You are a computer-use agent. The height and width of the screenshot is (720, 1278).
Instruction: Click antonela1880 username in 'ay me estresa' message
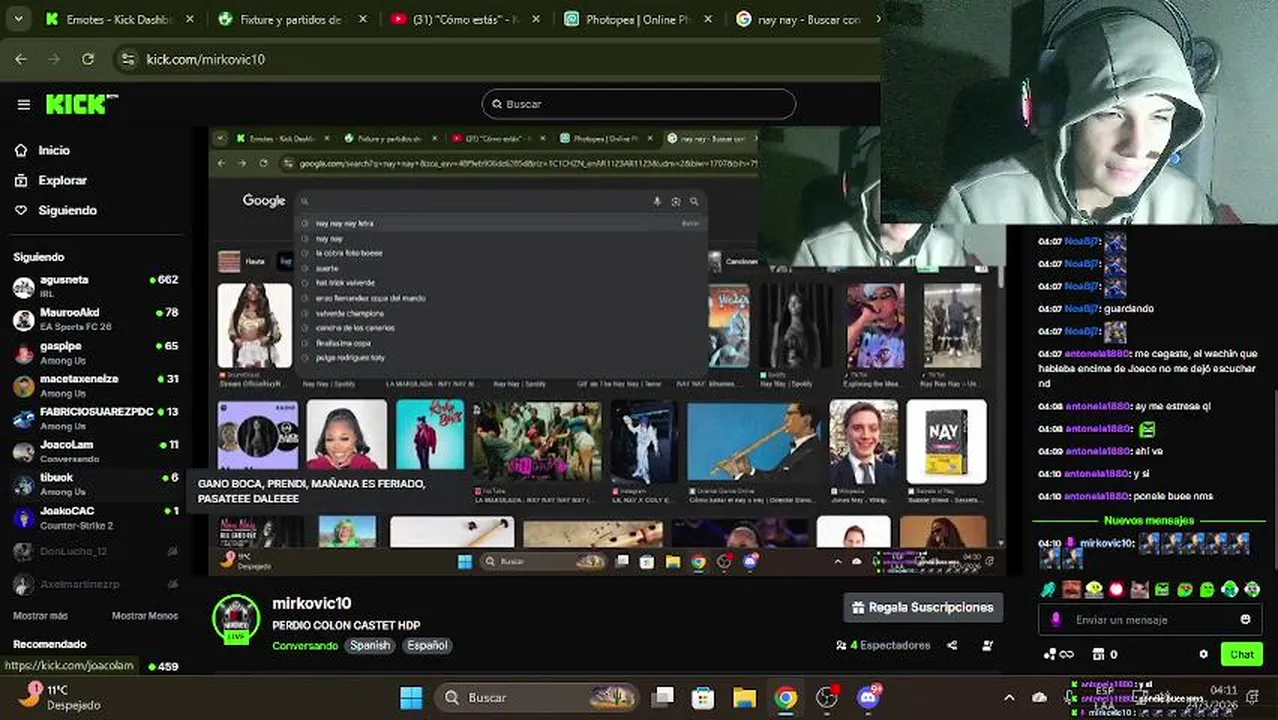click(1097, 407)
